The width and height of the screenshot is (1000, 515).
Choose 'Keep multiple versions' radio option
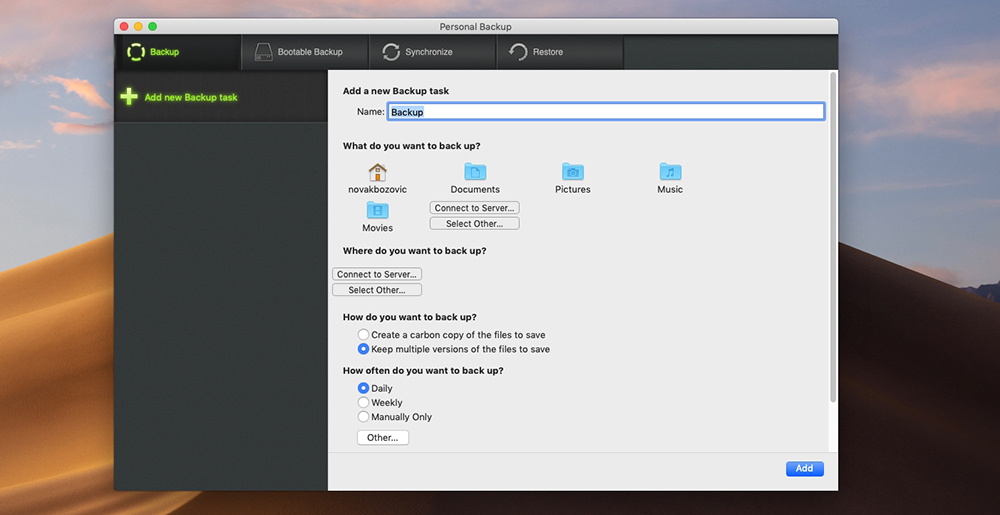click(x=364, y=349)
